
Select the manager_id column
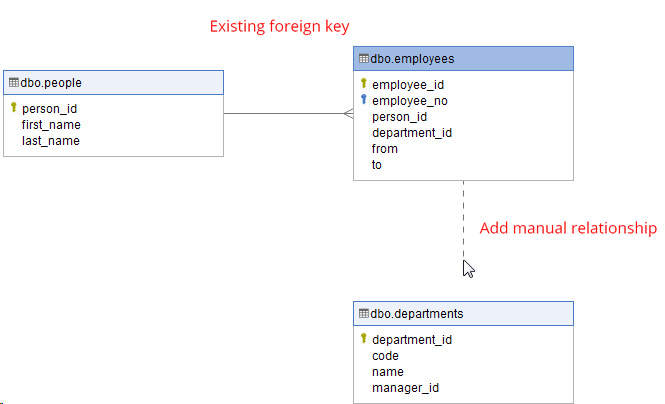[405, 388]
